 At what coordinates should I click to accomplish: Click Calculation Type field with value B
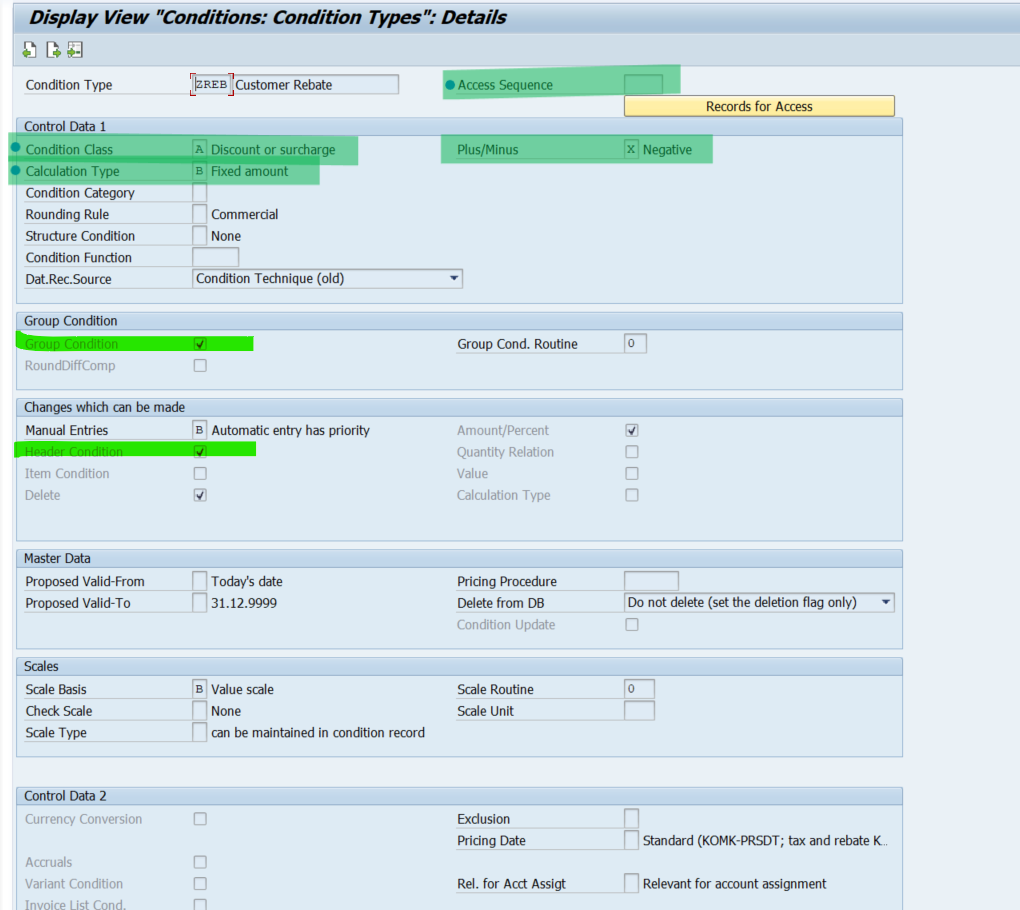click(x=200, y=171)
